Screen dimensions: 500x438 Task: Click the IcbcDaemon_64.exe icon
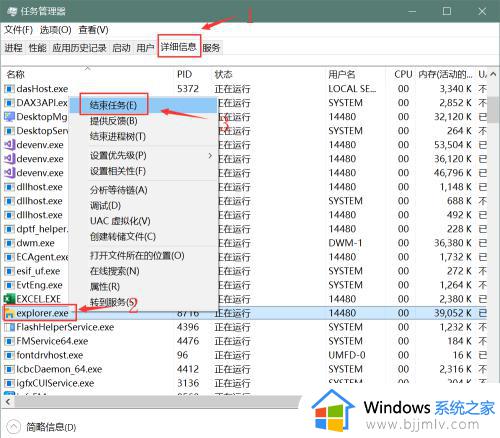click(9, 369)
